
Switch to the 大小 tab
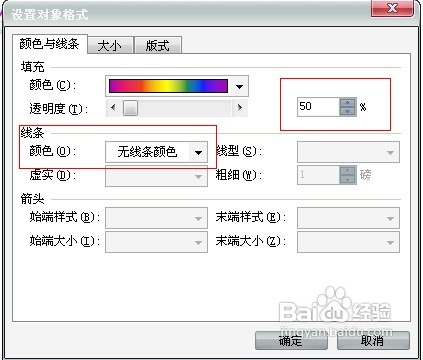coord(110,45)
